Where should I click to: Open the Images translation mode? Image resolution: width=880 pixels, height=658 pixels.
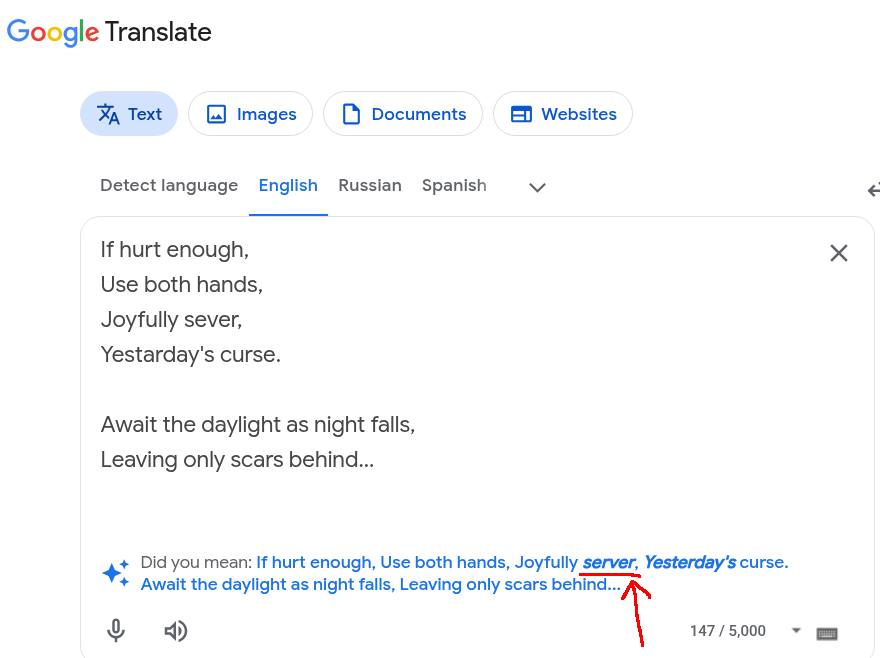coord(250,114)
